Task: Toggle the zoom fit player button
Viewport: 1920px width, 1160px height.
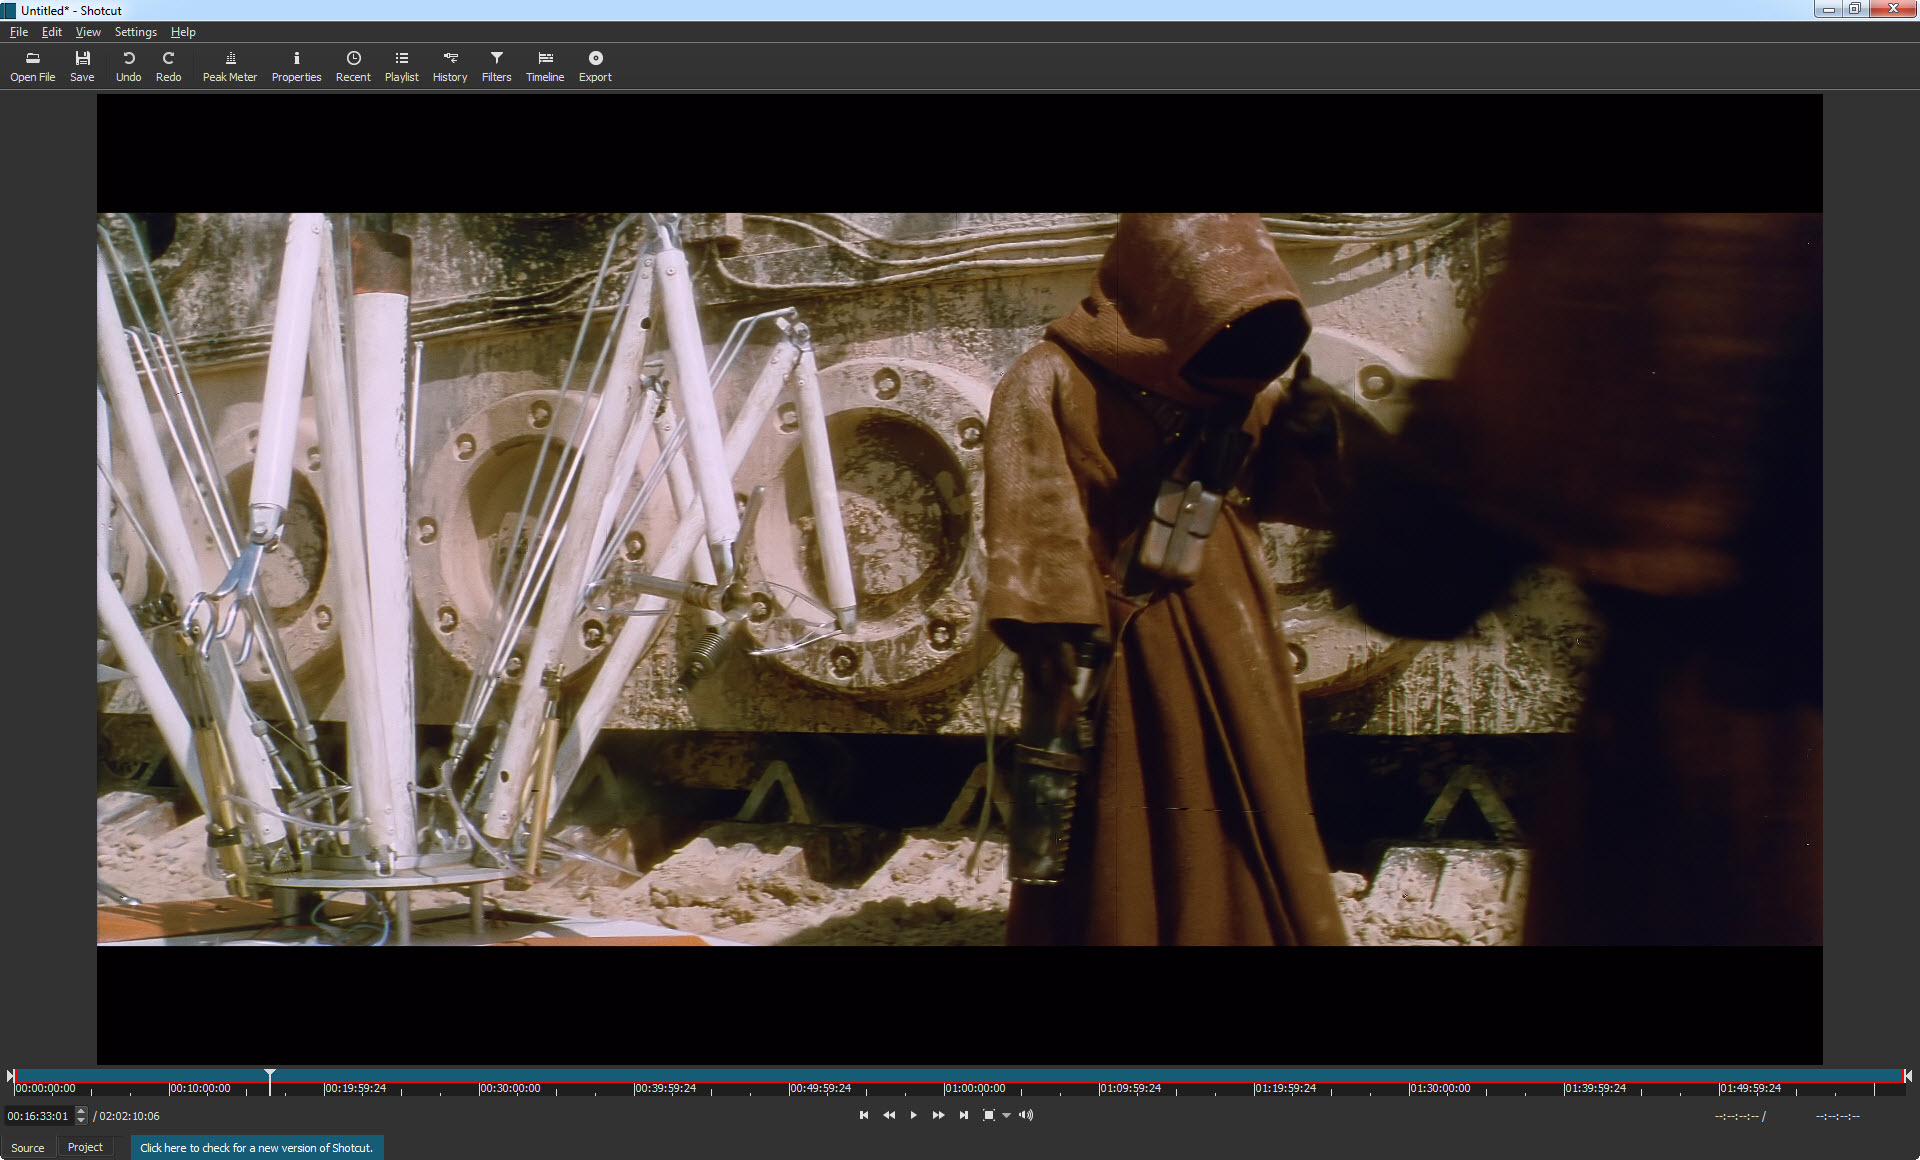Action: tap(988, 1115)
